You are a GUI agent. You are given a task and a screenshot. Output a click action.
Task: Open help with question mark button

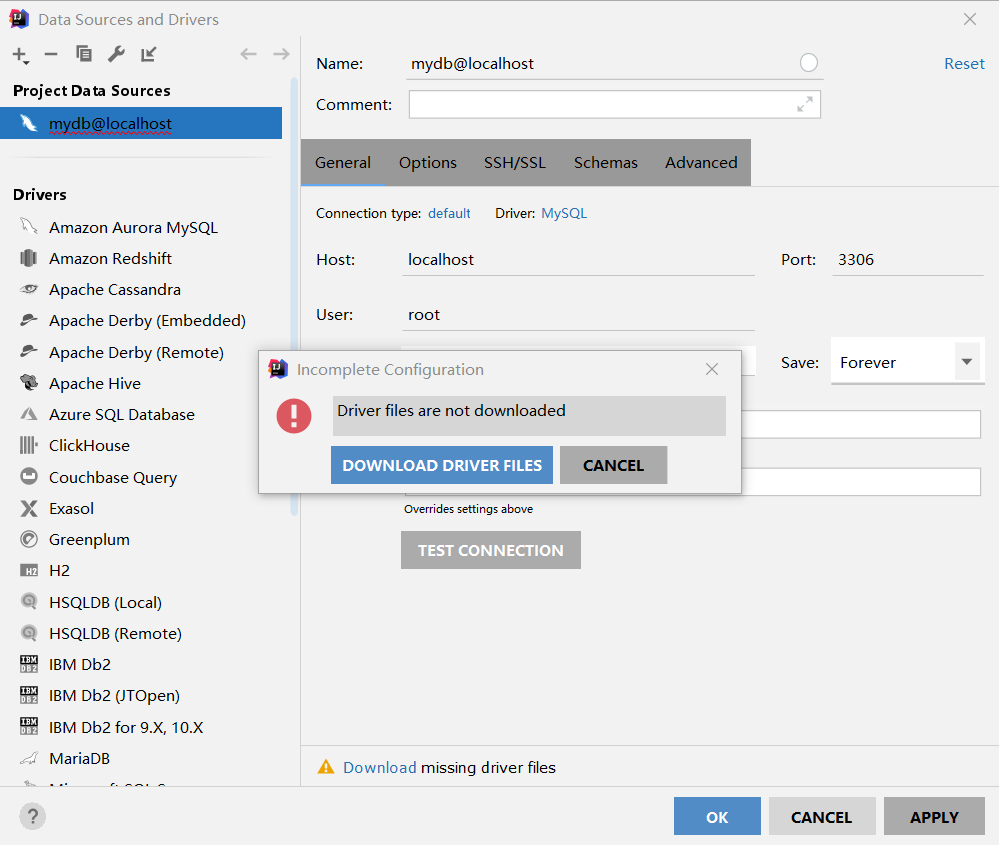[32, 816]
